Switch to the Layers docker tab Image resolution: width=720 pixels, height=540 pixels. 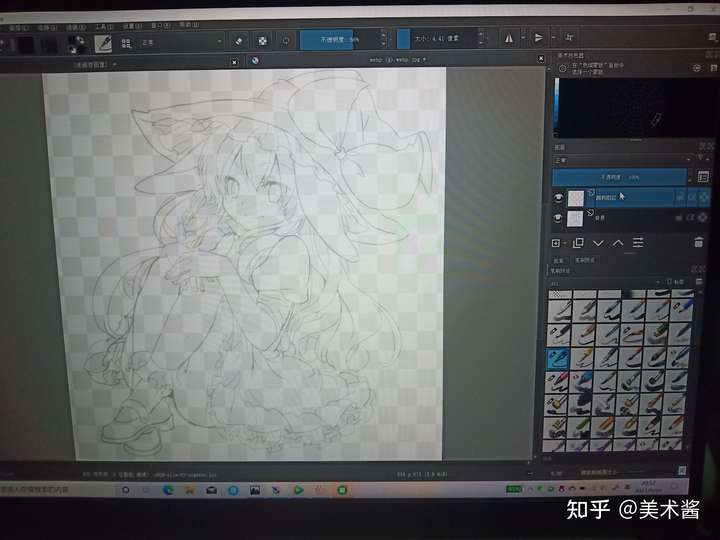pyautogui.click(x=558, y=260)
